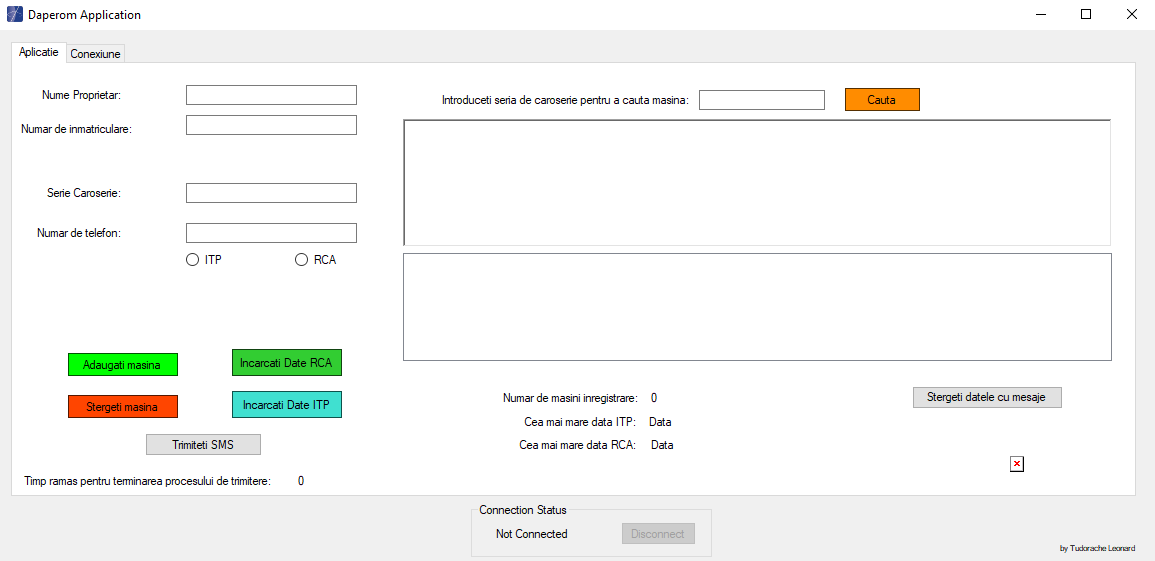1155x561 pixels.
Task: Click the Daperom application title bar icon
Action: (15, 15)
